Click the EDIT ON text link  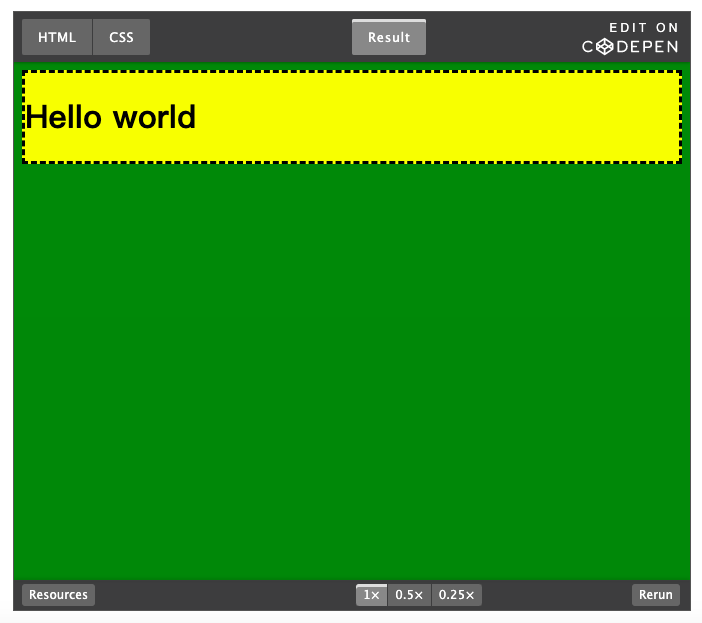pyautogui.click(x=643, y=28)
